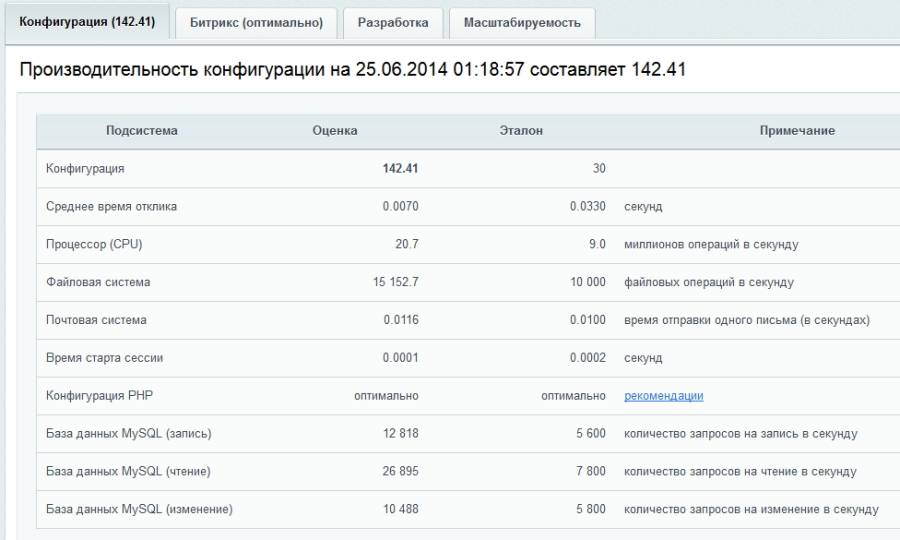The height and width of the screenshot is (540, 900).
Task: Click the количество запросов на запись note
Action: [740, 434]
